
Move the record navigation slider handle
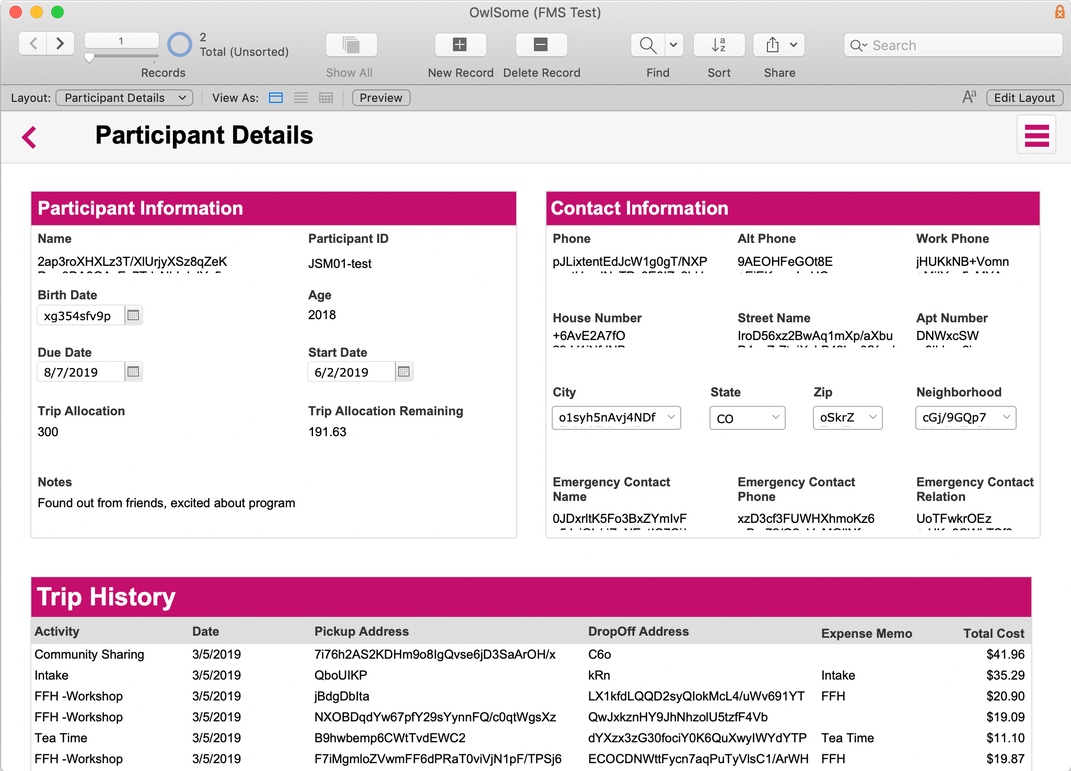coord(89,59)
